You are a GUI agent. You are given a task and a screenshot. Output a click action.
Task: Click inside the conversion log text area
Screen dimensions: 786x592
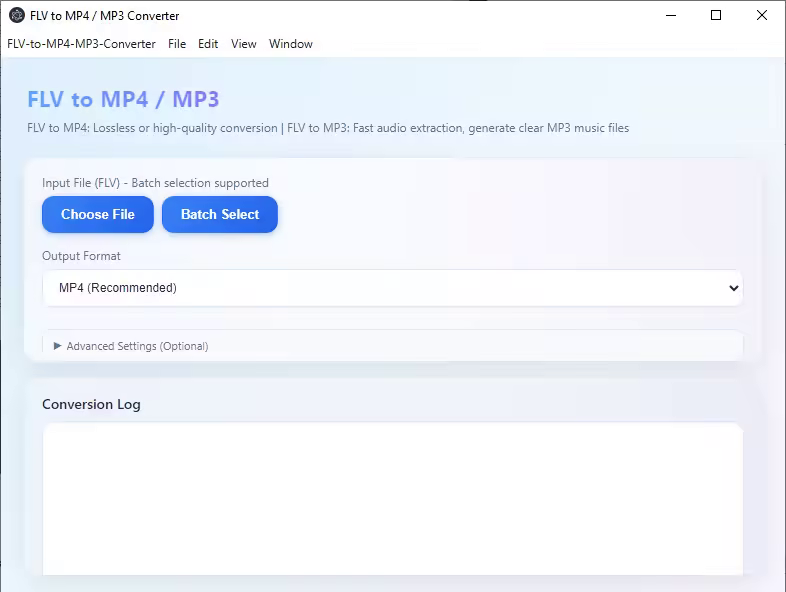click(392, 498)
